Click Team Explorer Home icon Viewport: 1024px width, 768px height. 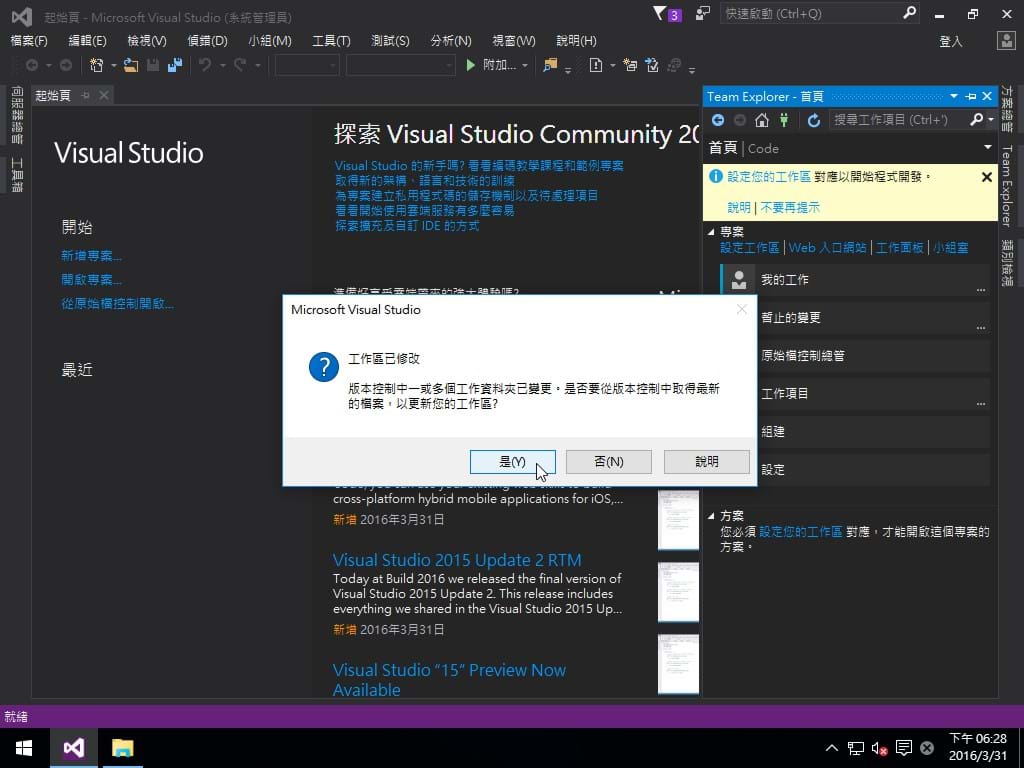761,120
